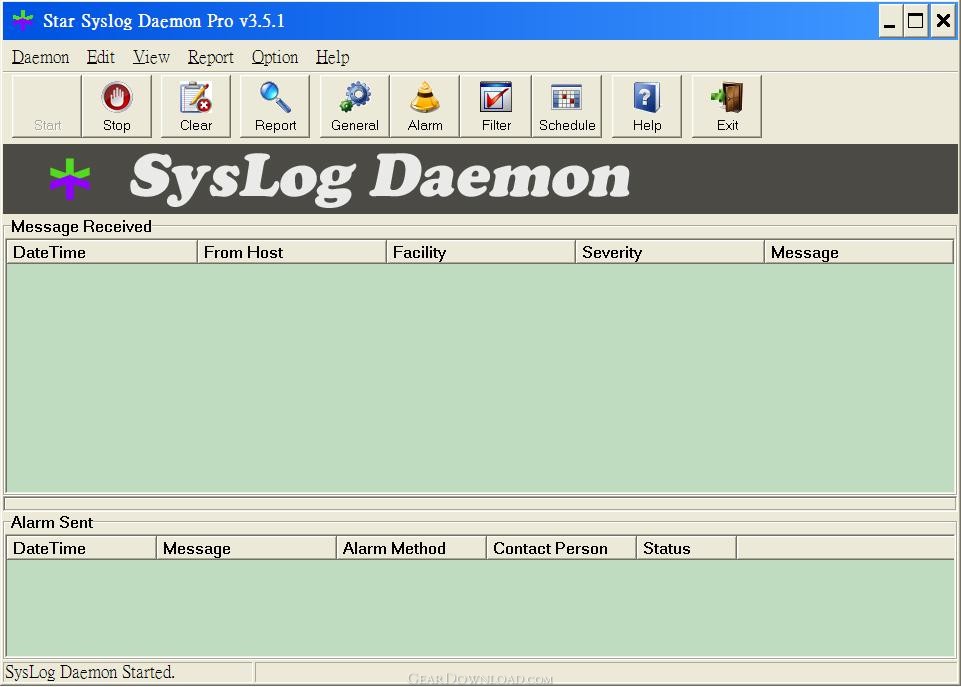Open the Help menu
The height and width of the screenshot is (687, 961).
(x=332, y=57)
